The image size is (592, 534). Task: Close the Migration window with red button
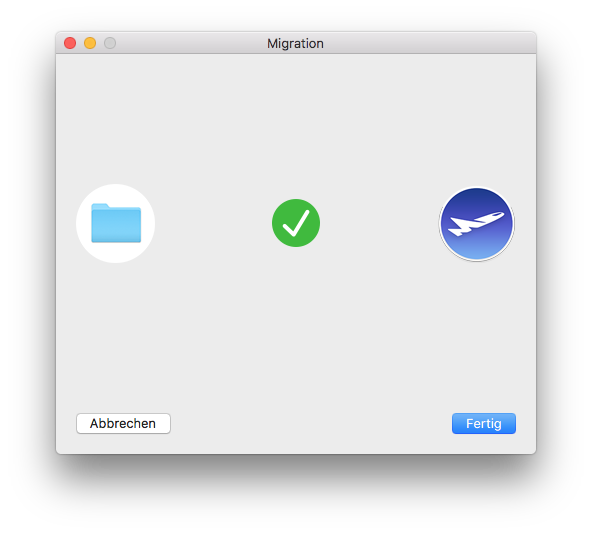coord(70,43)
